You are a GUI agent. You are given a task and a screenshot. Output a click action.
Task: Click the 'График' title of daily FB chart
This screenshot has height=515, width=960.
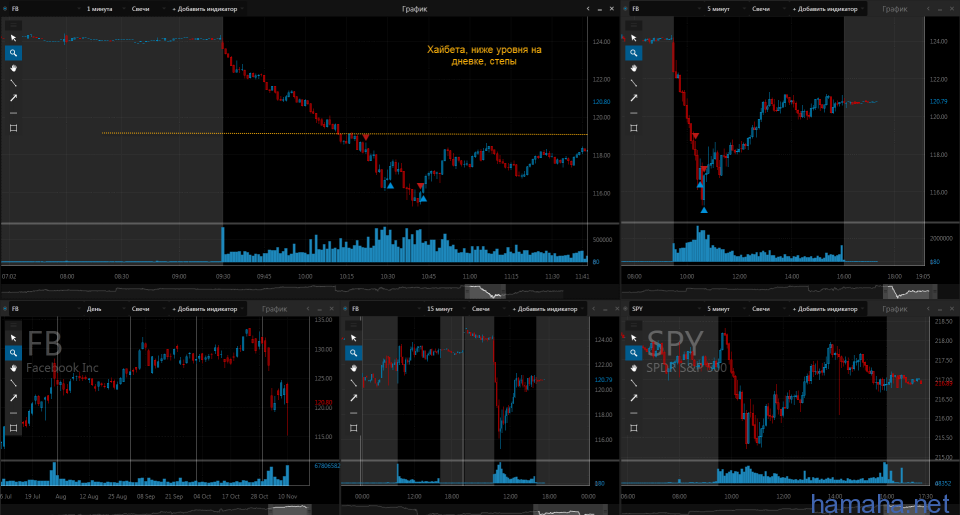pyautogui.click(x=274, y=309)
